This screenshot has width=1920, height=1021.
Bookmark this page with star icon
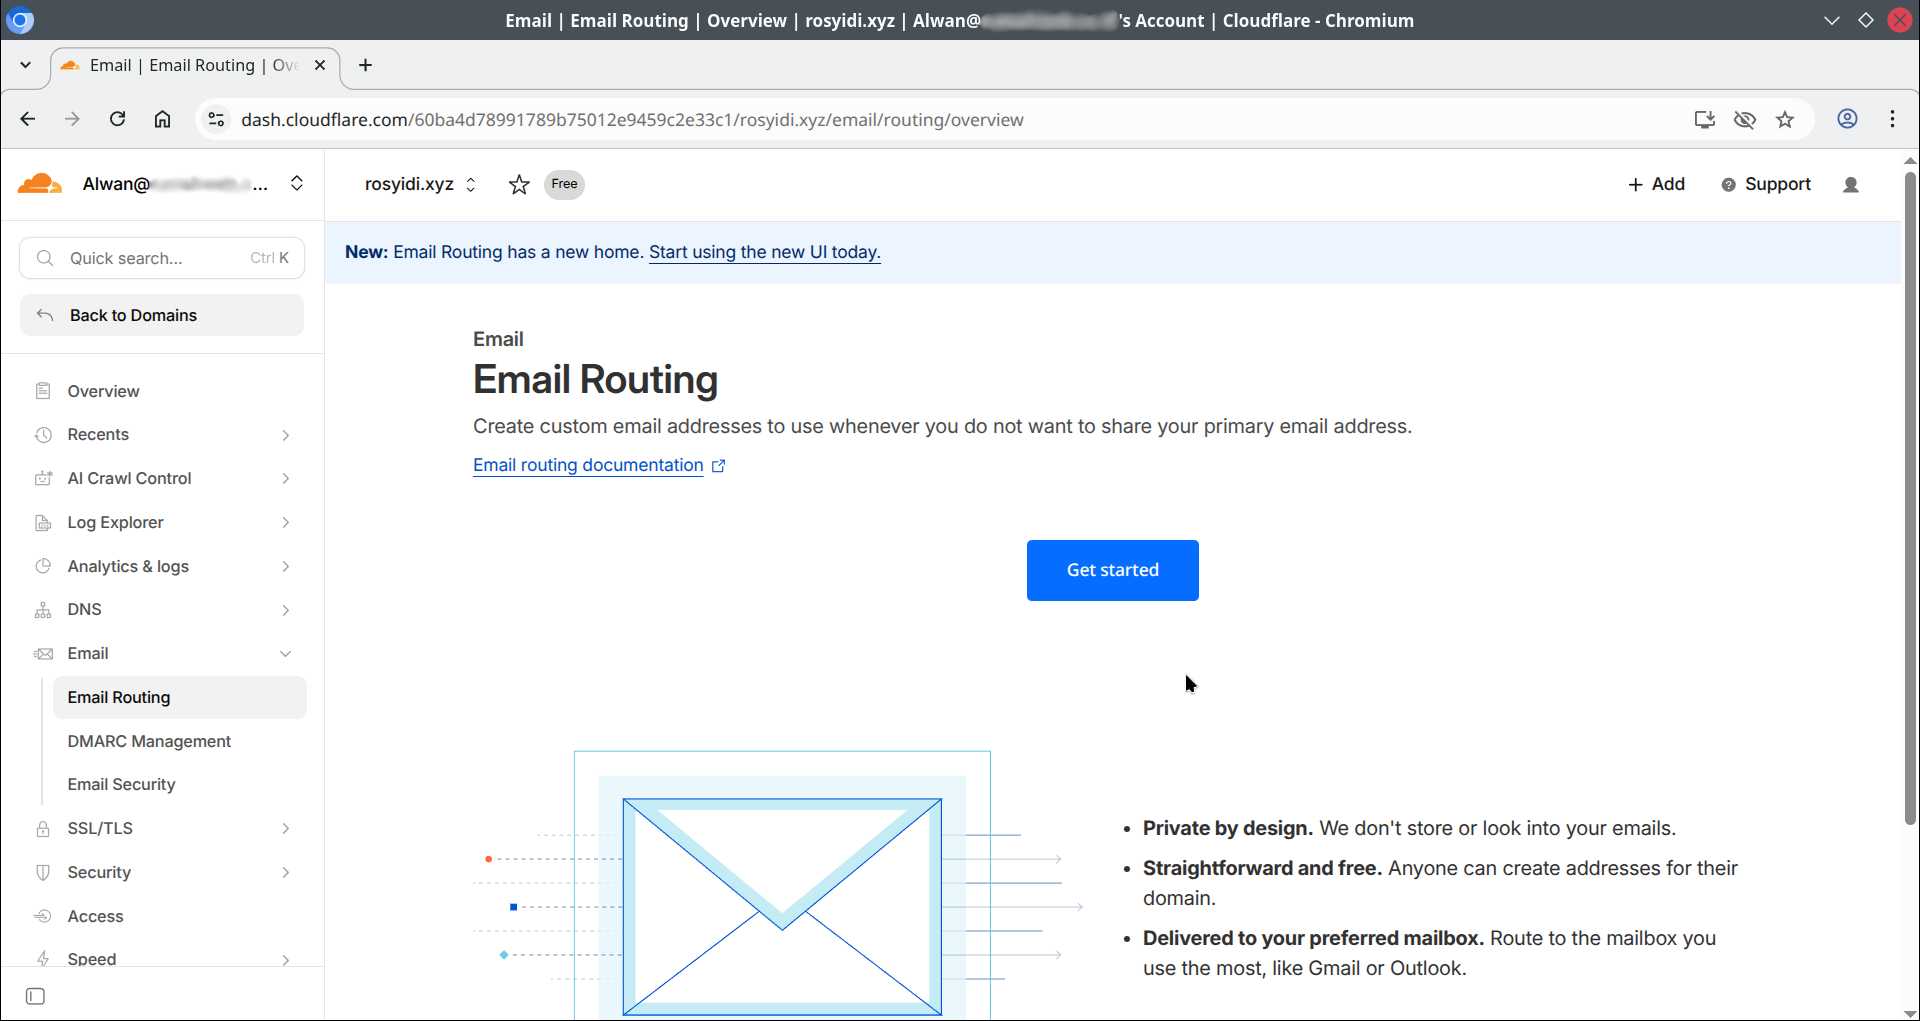click(x=1785, y=120)
